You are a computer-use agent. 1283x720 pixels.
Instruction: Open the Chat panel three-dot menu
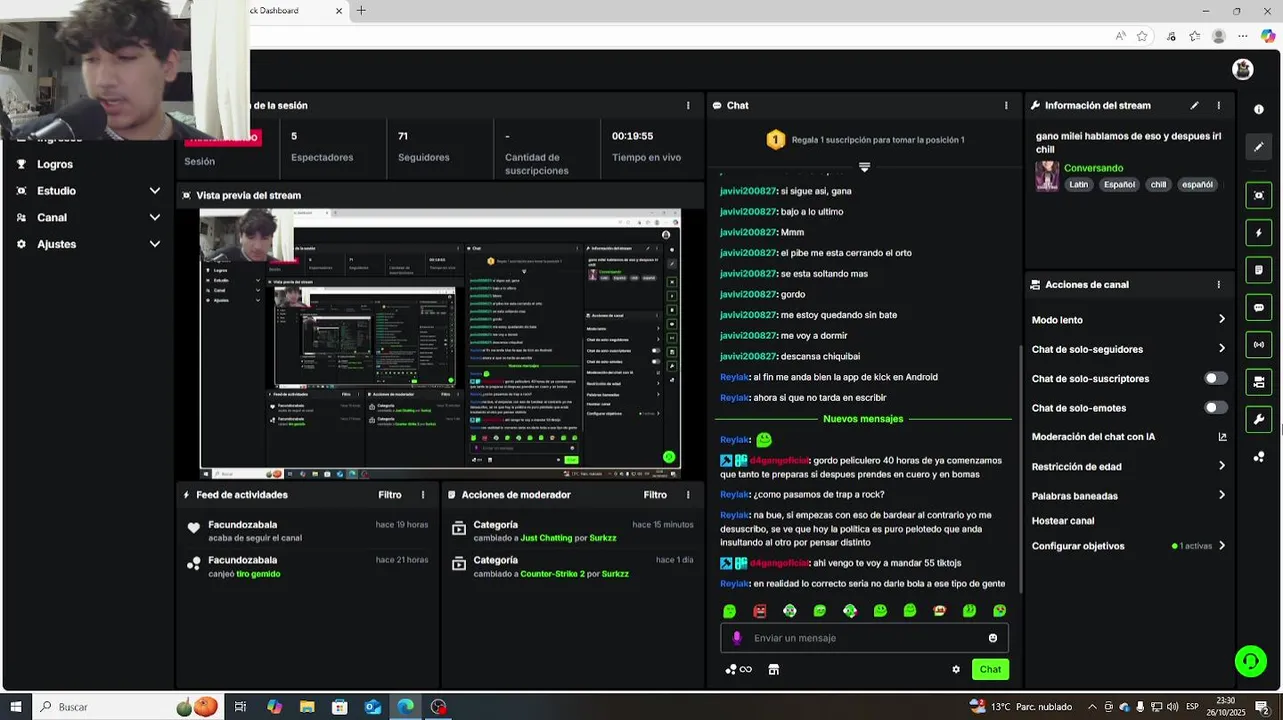pos(1006,105)
